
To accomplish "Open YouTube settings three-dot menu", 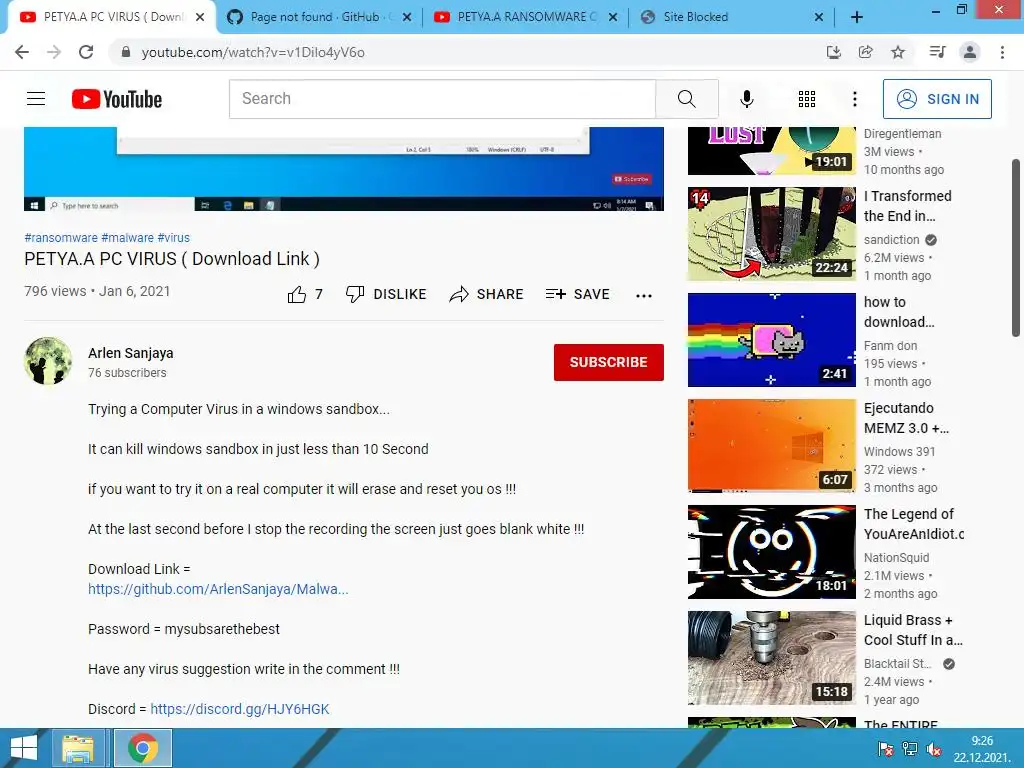I will 854,99.
